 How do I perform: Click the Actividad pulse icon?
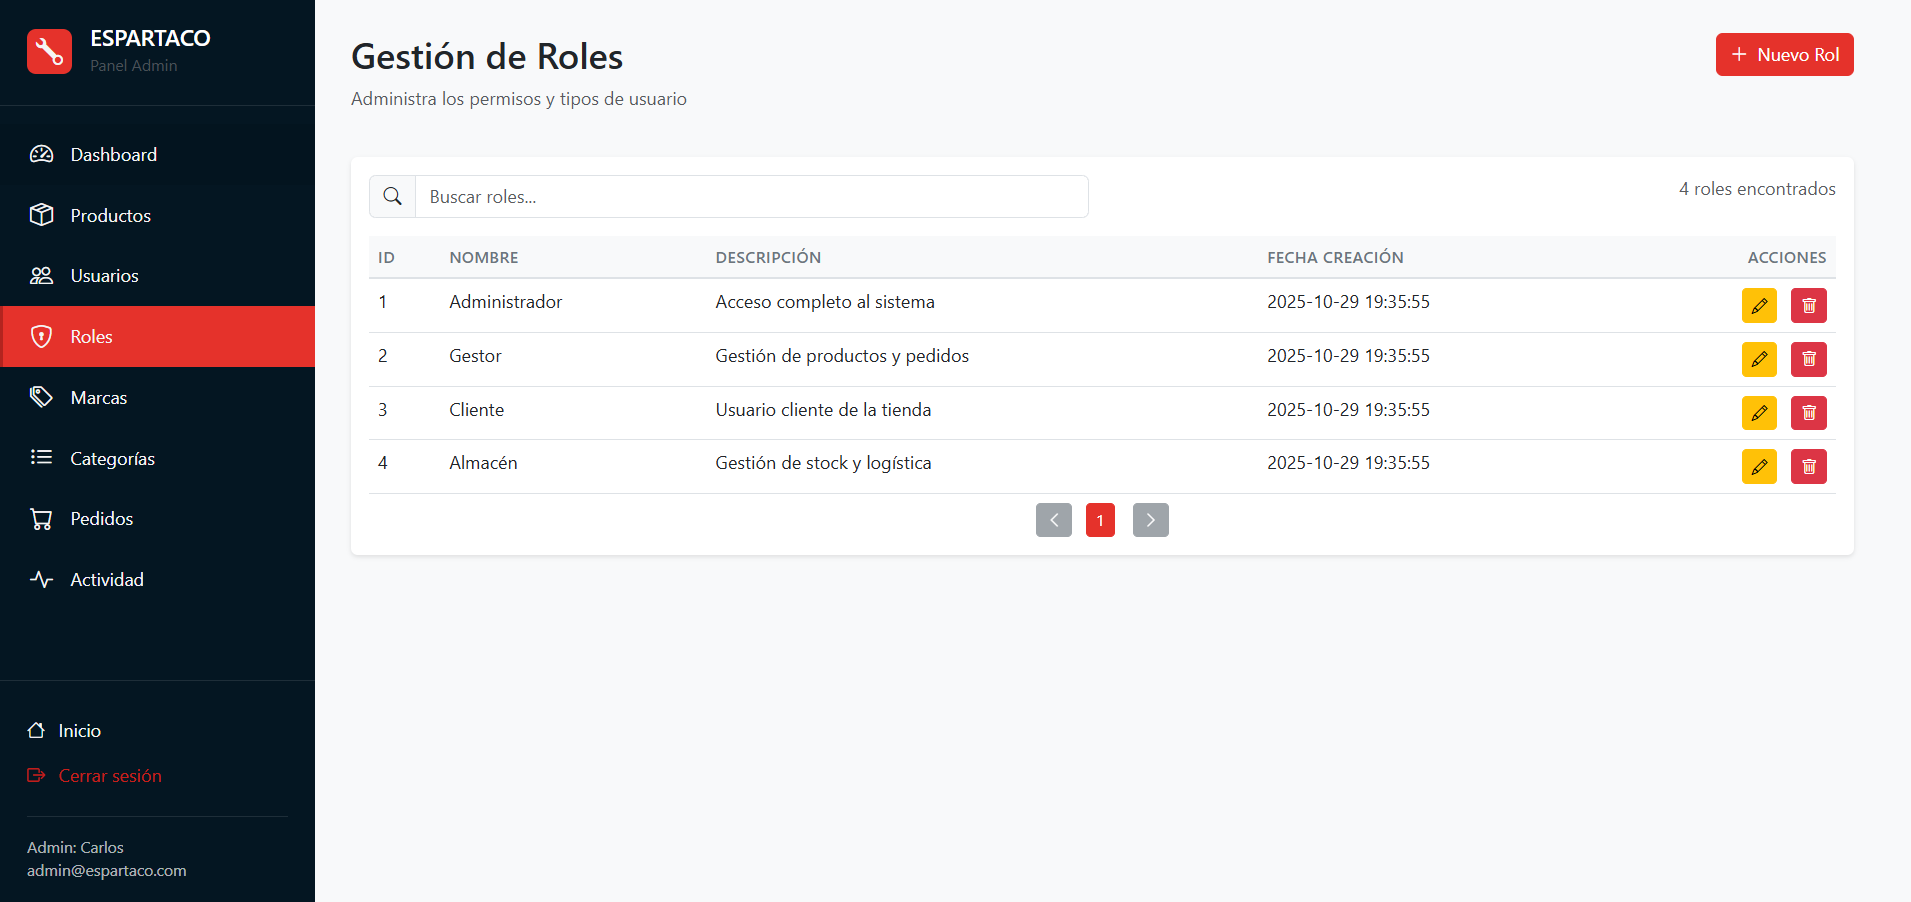coord(41,579)
